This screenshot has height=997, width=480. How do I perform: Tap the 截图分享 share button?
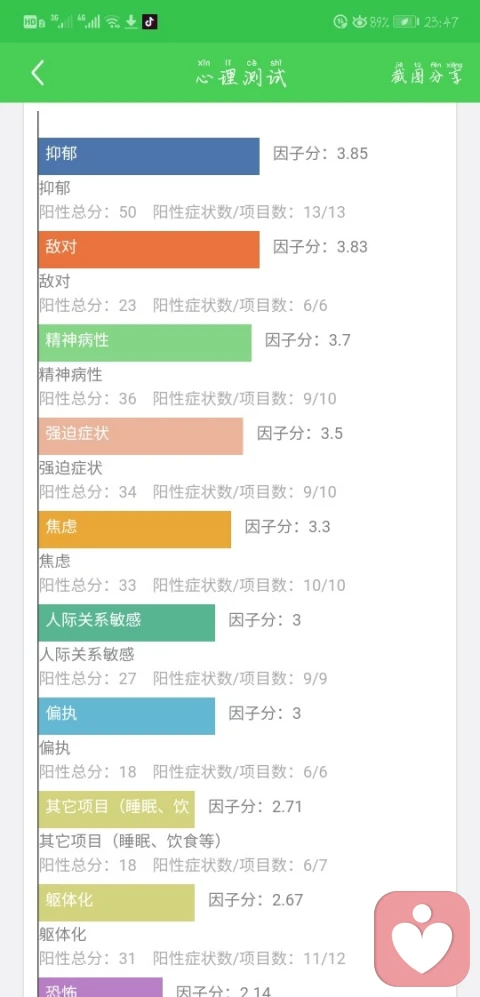coord(427,74)
